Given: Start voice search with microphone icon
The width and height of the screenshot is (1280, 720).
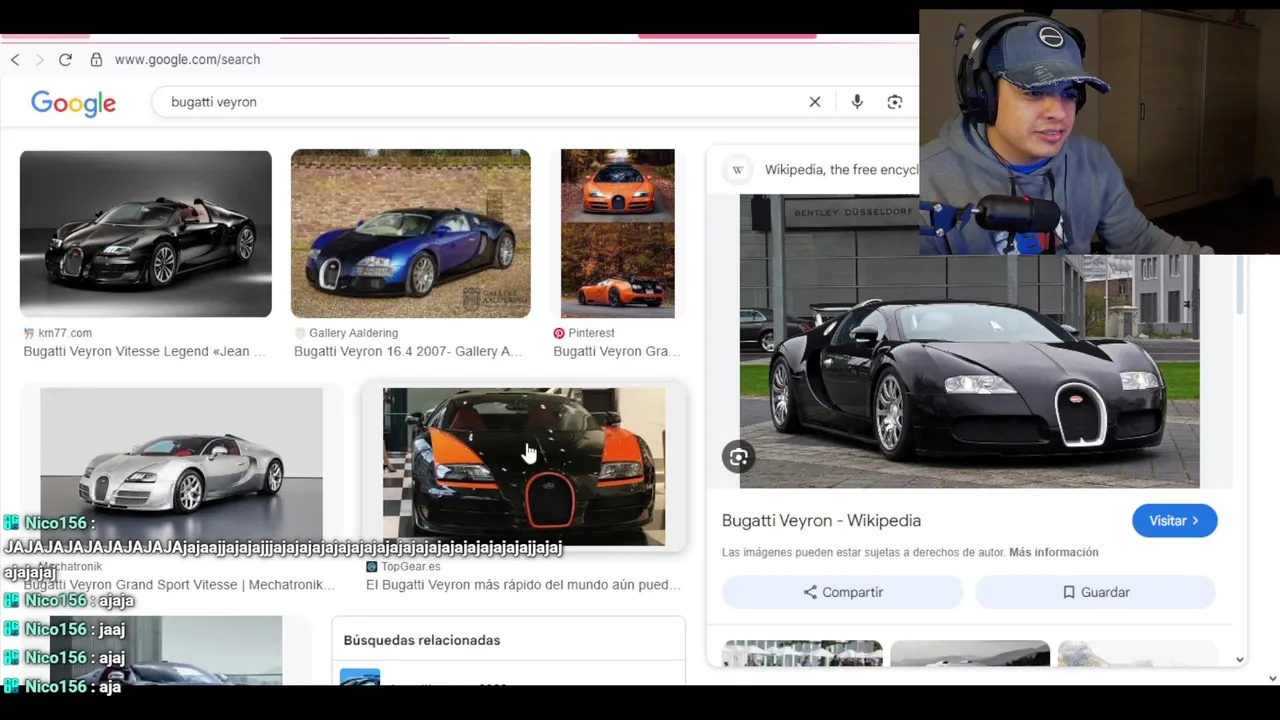Looking at the screenshot, I should point(857,102).
